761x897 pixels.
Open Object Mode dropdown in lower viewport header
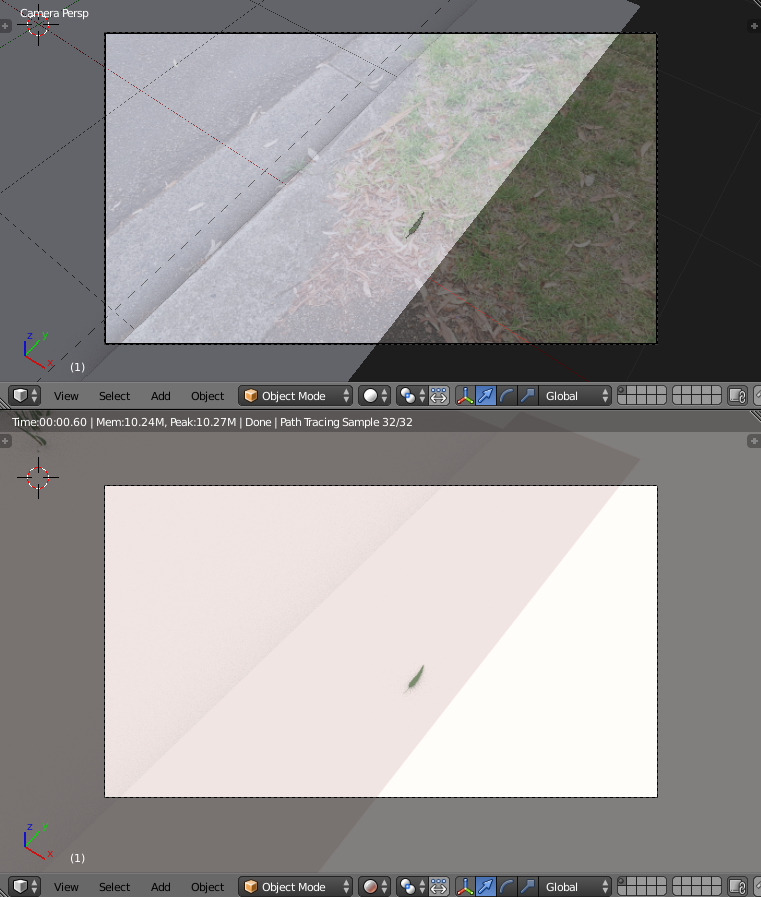coord(295,887)
